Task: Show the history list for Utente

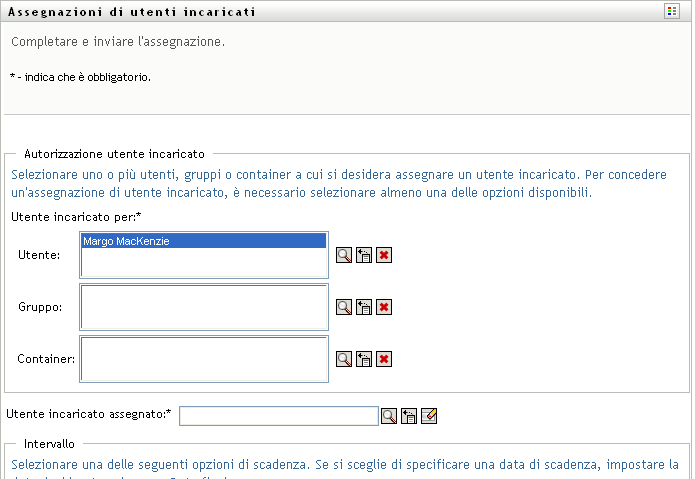Action: click(x=364, y=255)
